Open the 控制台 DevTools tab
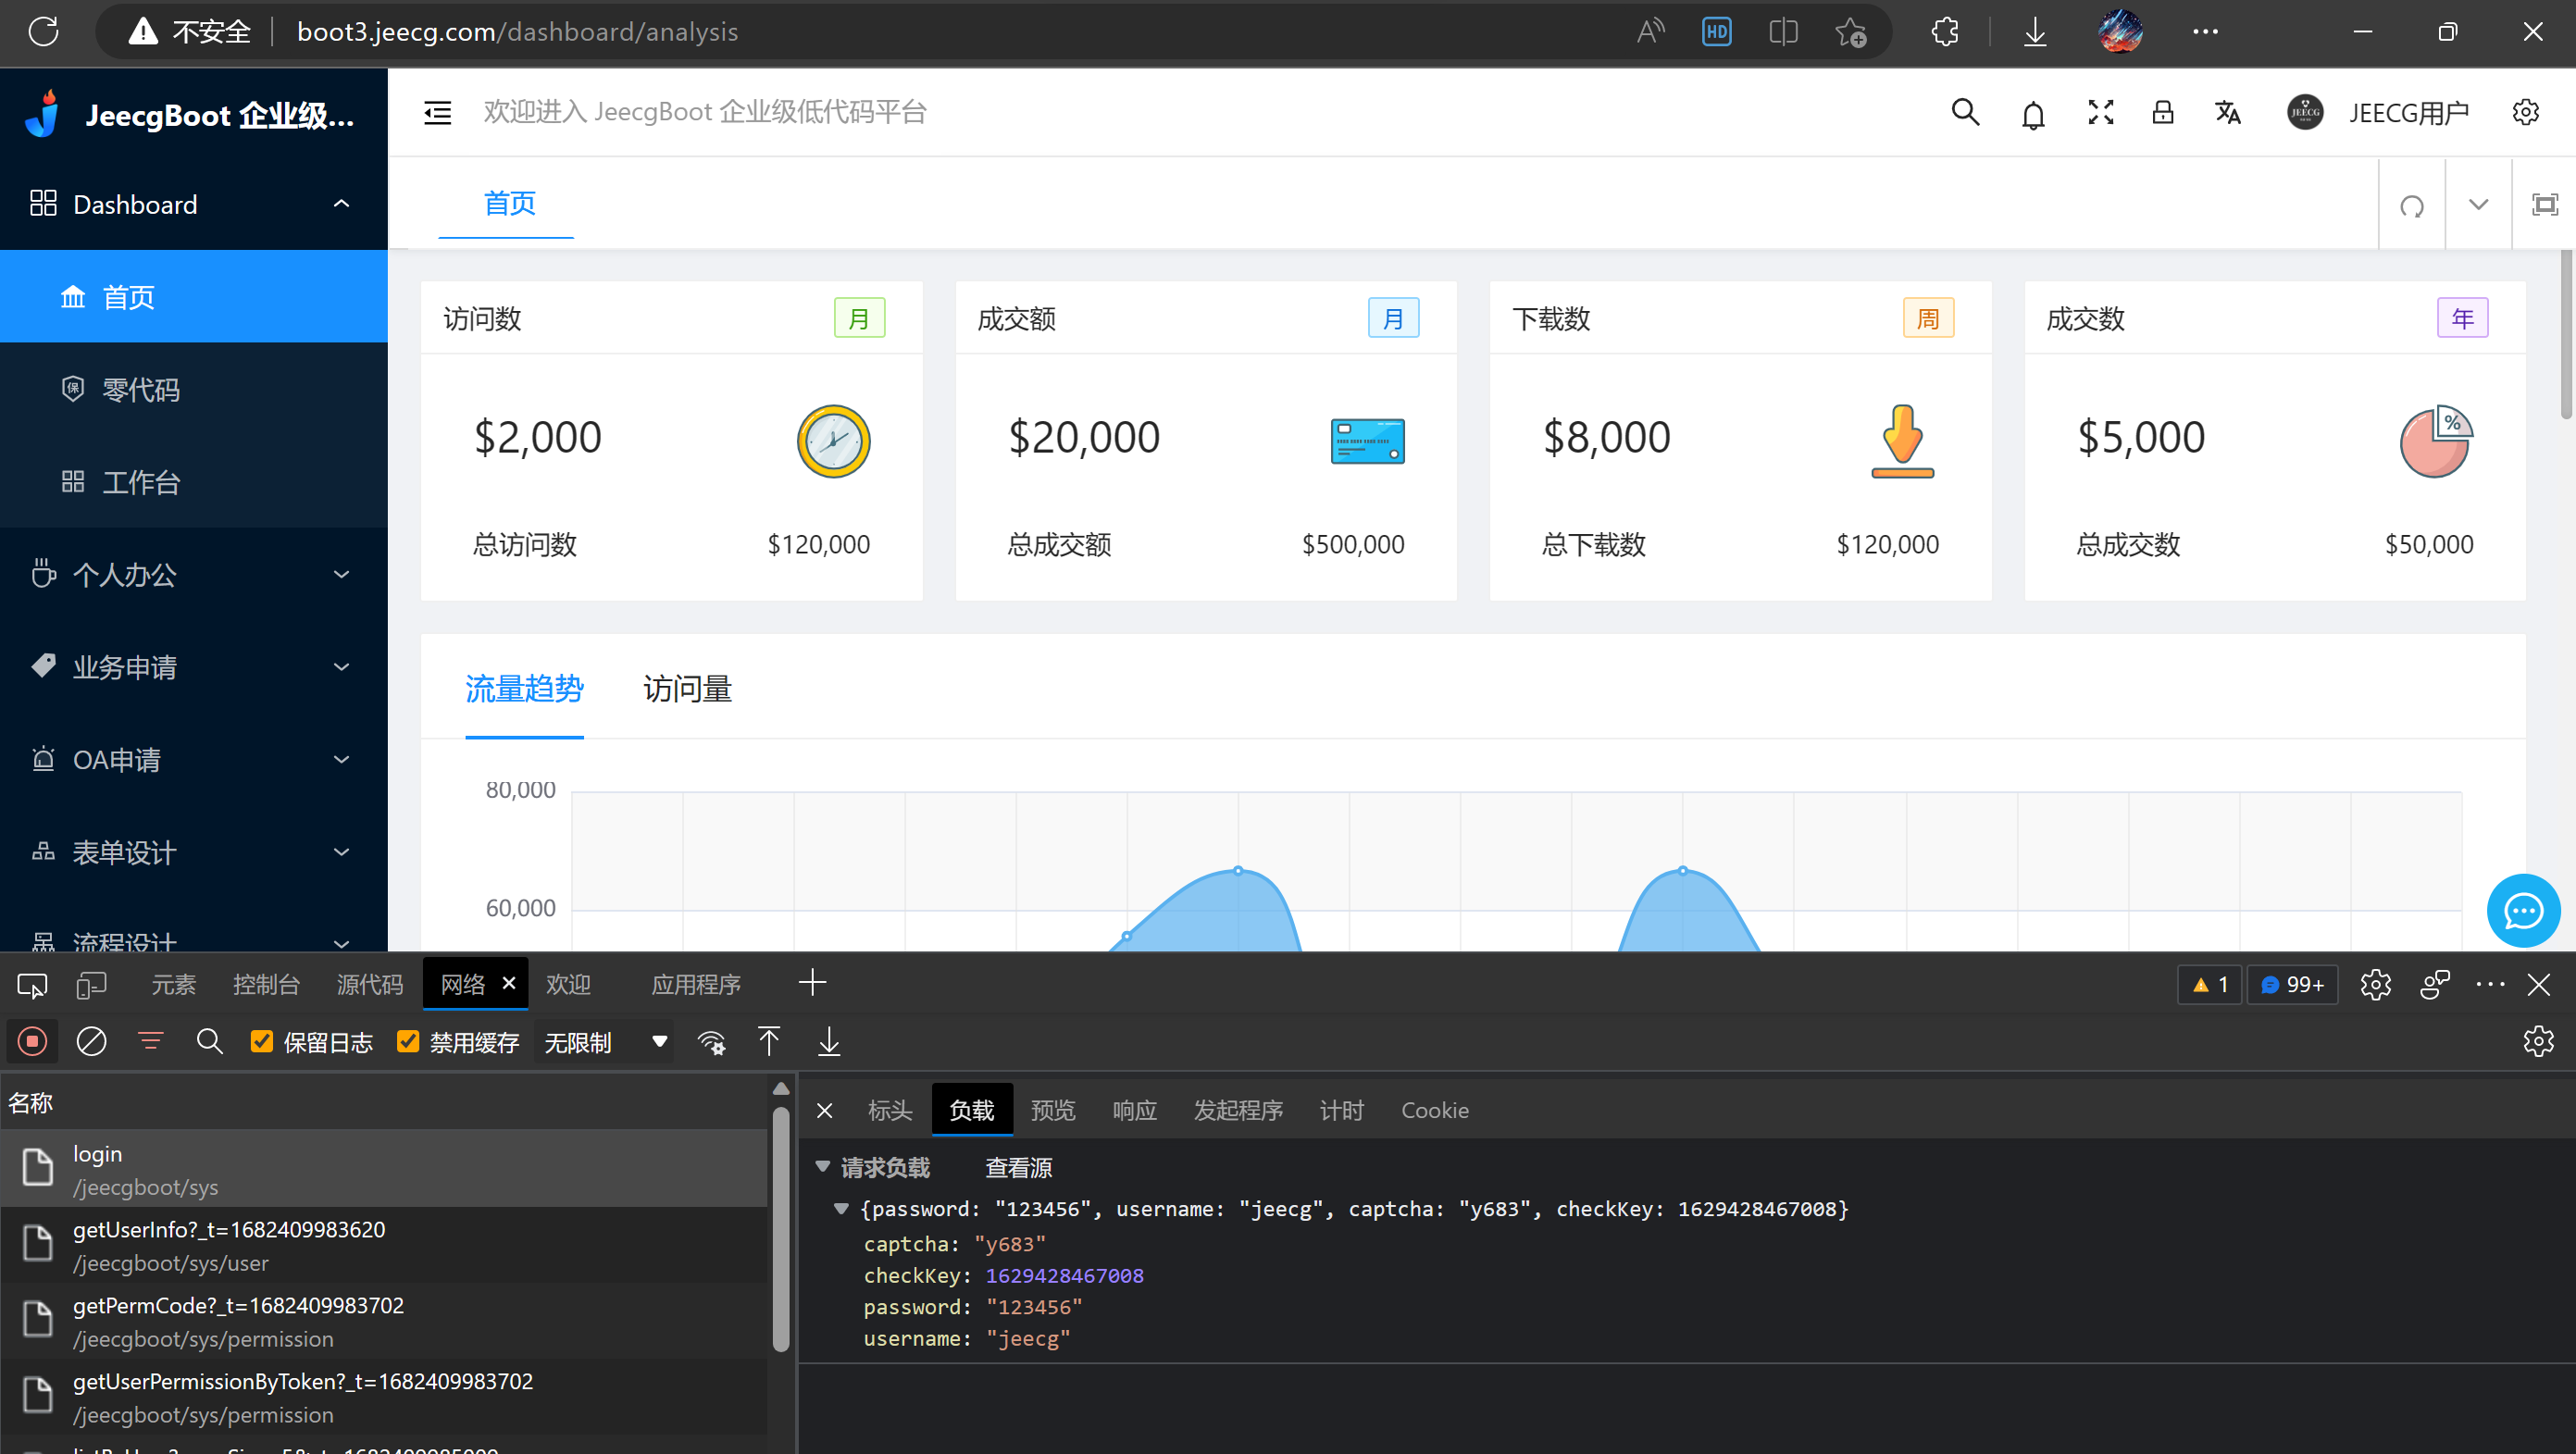2576x1454 pixels. [266, 985]
